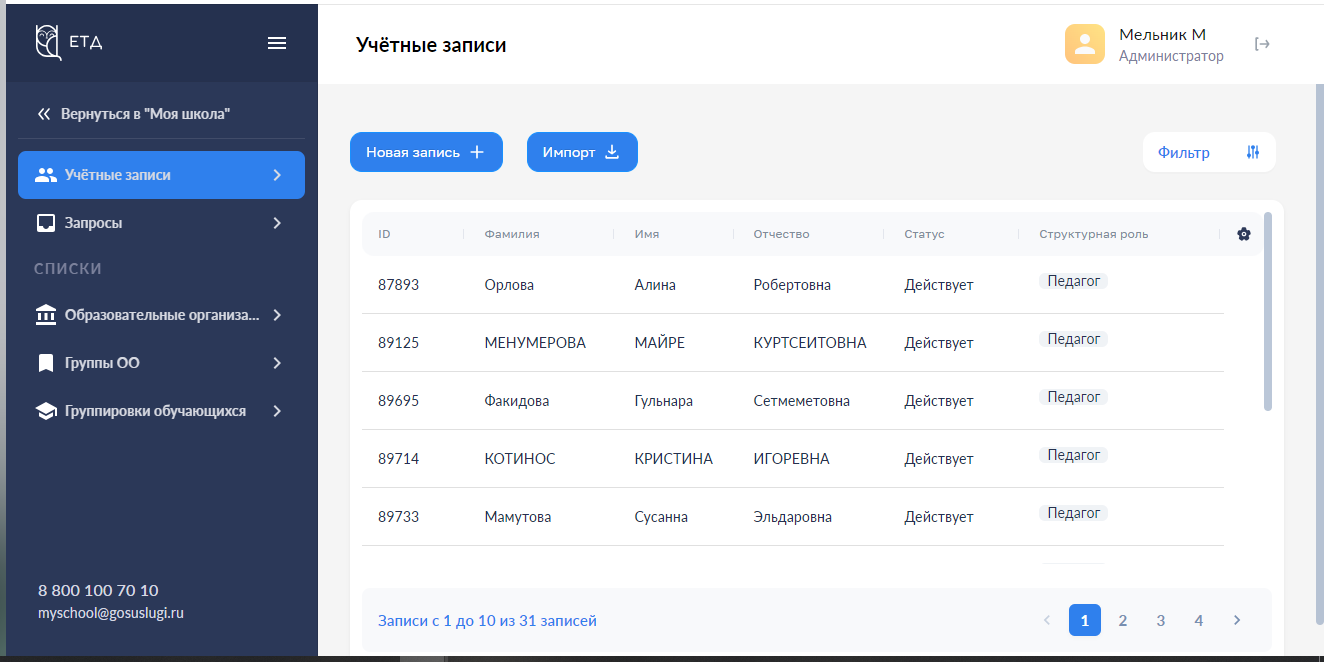Click the filter sliders icon
The width and height of the screenshot is (1324, 662).
pos(1253,153)
